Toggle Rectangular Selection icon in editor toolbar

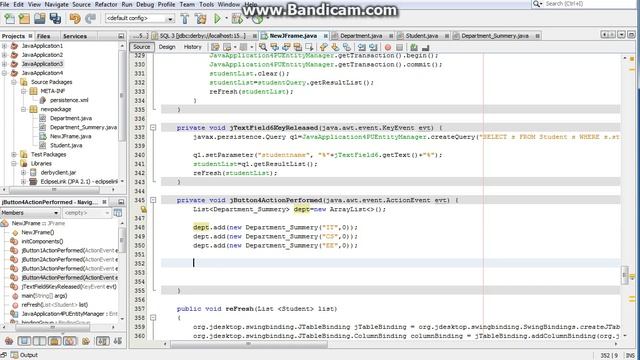point(309,47)
